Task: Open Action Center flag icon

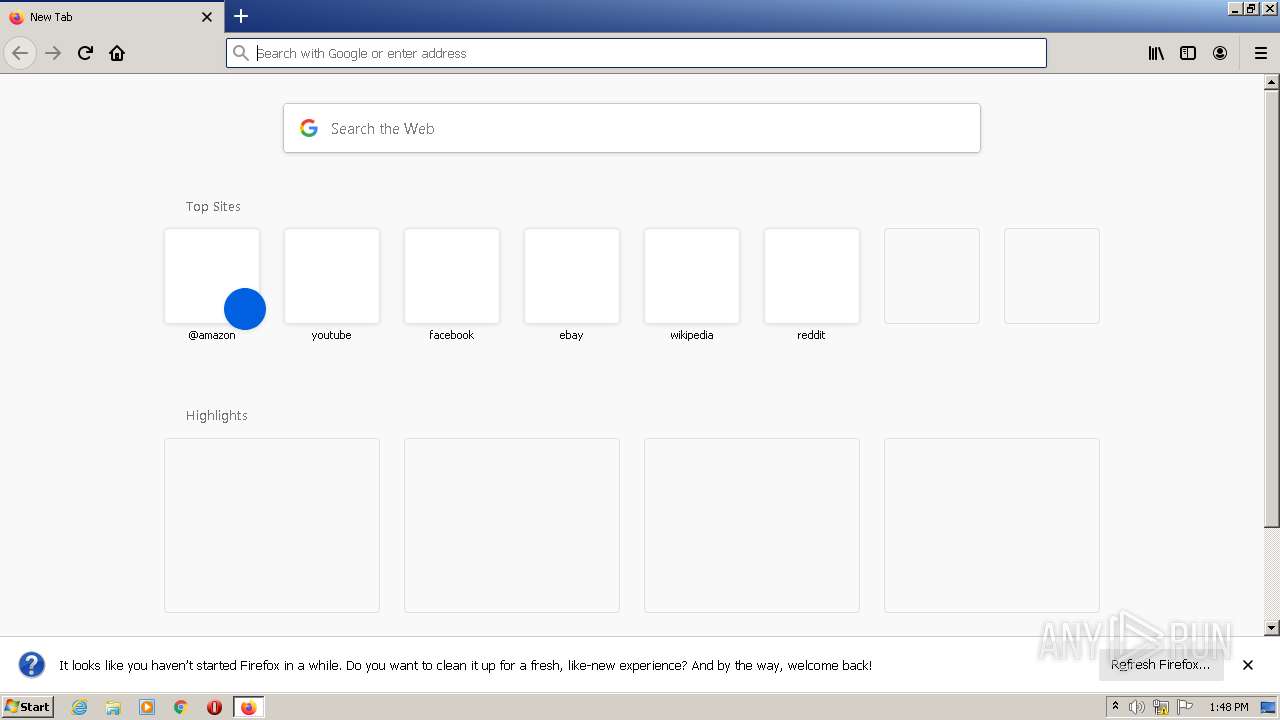Action: [1185, 707]
